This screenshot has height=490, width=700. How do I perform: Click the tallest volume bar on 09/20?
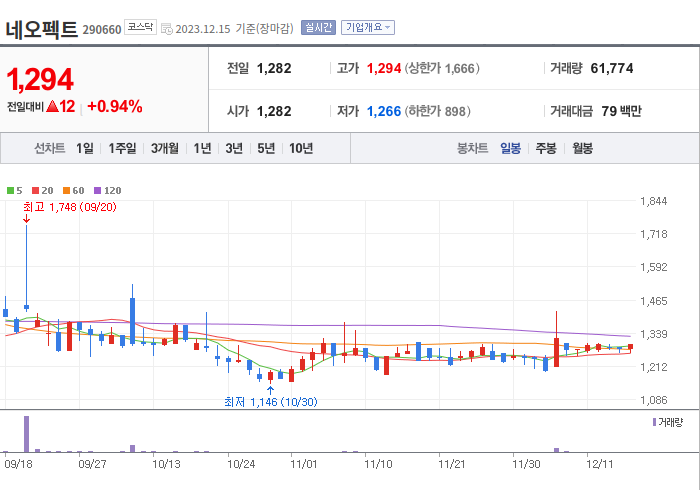pos(26,434)
